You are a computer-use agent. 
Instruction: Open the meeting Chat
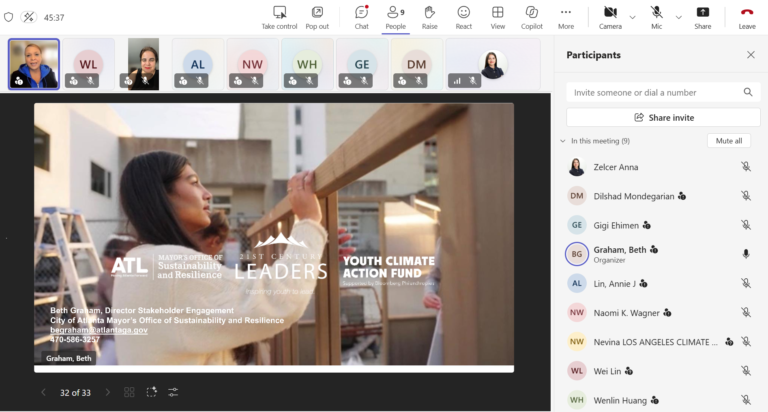coord(361,18)
